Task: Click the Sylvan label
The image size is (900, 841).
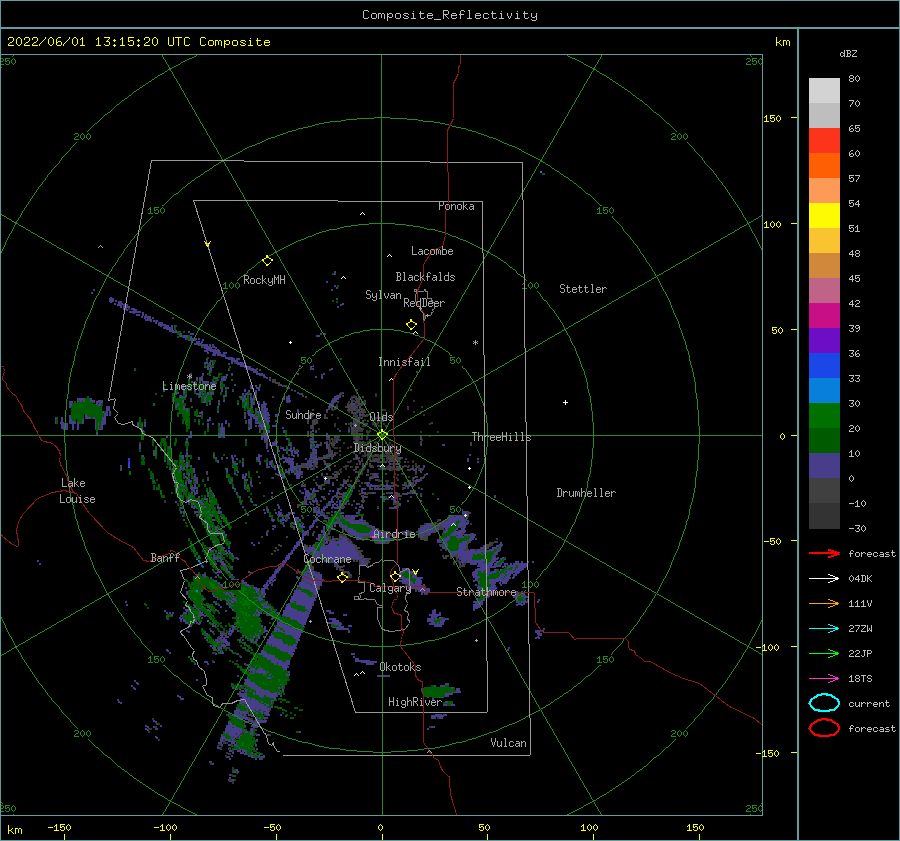Action: coord(383,295)
